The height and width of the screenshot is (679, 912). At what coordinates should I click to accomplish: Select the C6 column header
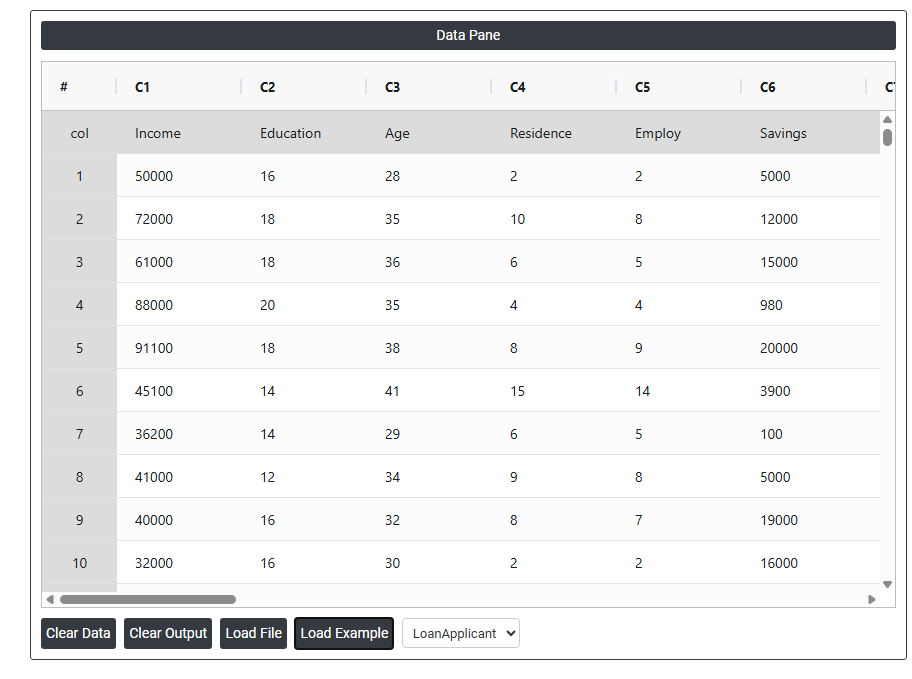[x=767, y=87]
